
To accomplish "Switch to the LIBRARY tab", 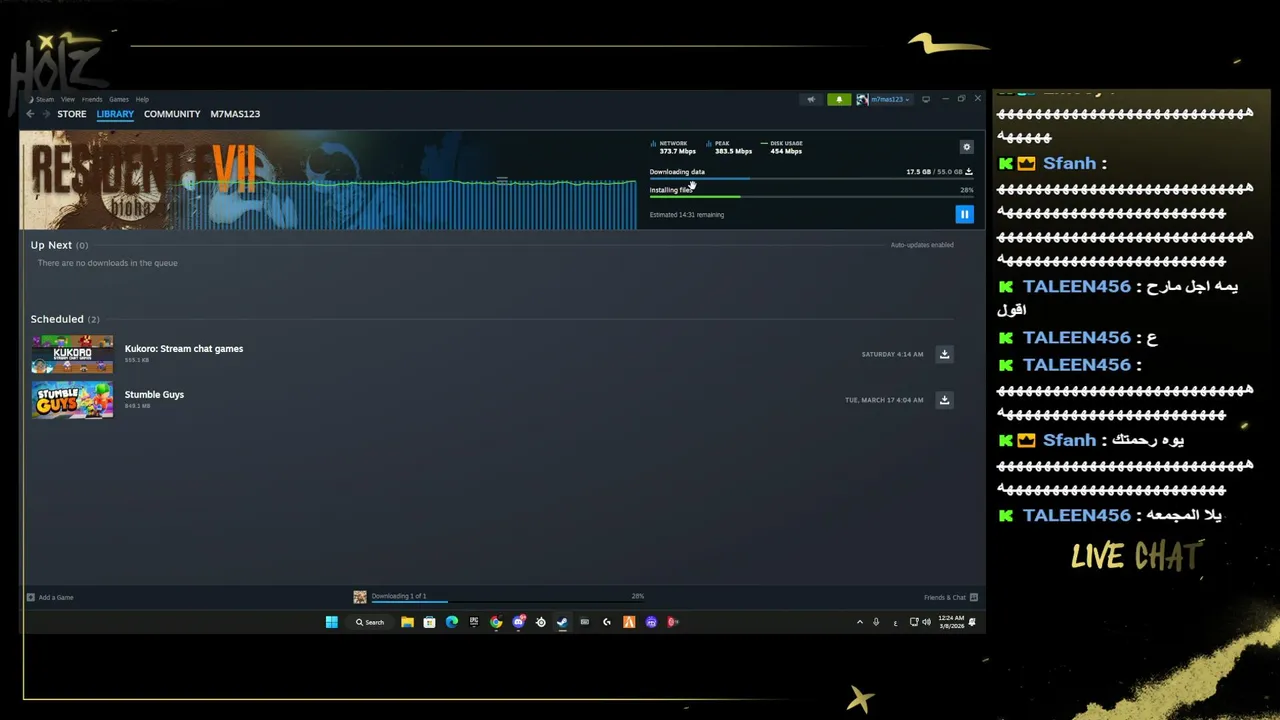I will click(115, 114).
